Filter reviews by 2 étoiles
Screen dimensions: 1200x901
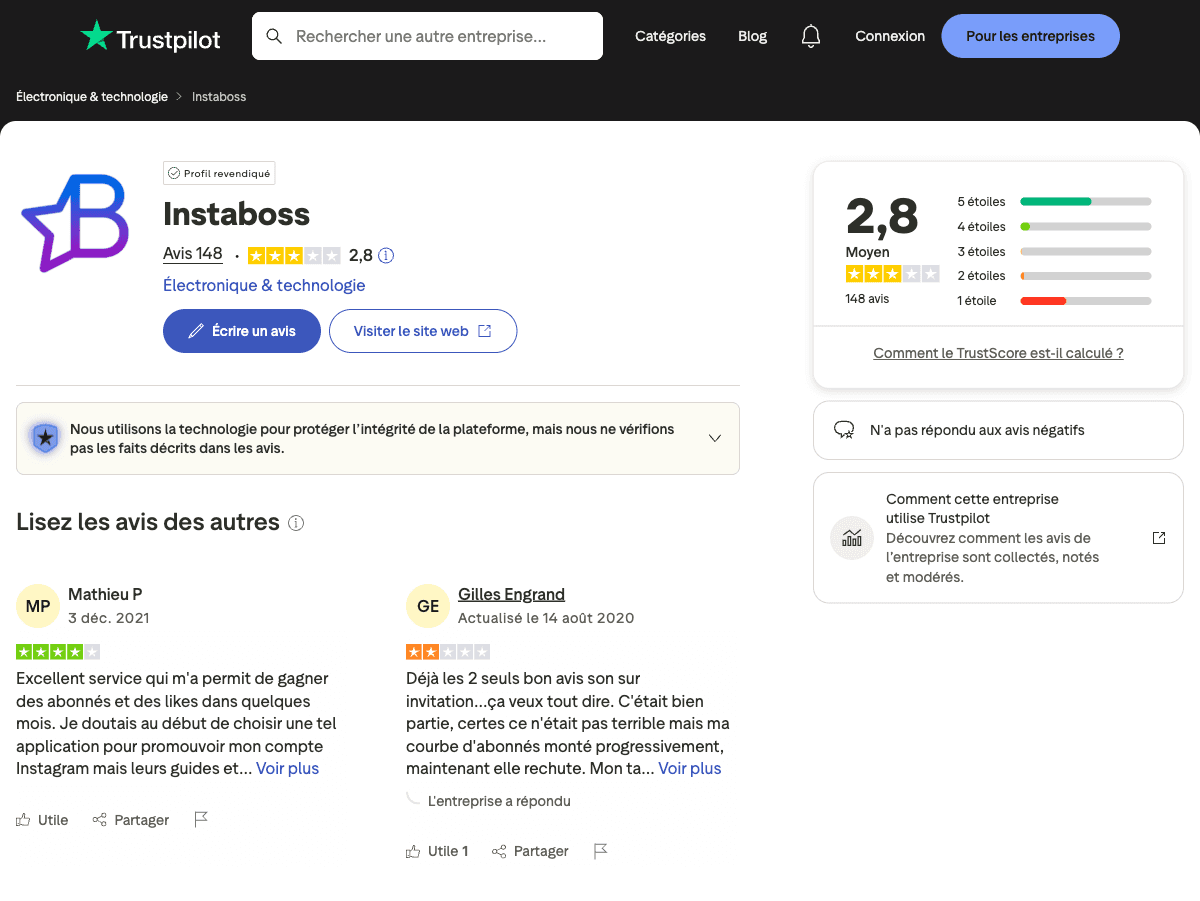(1054, 275)
